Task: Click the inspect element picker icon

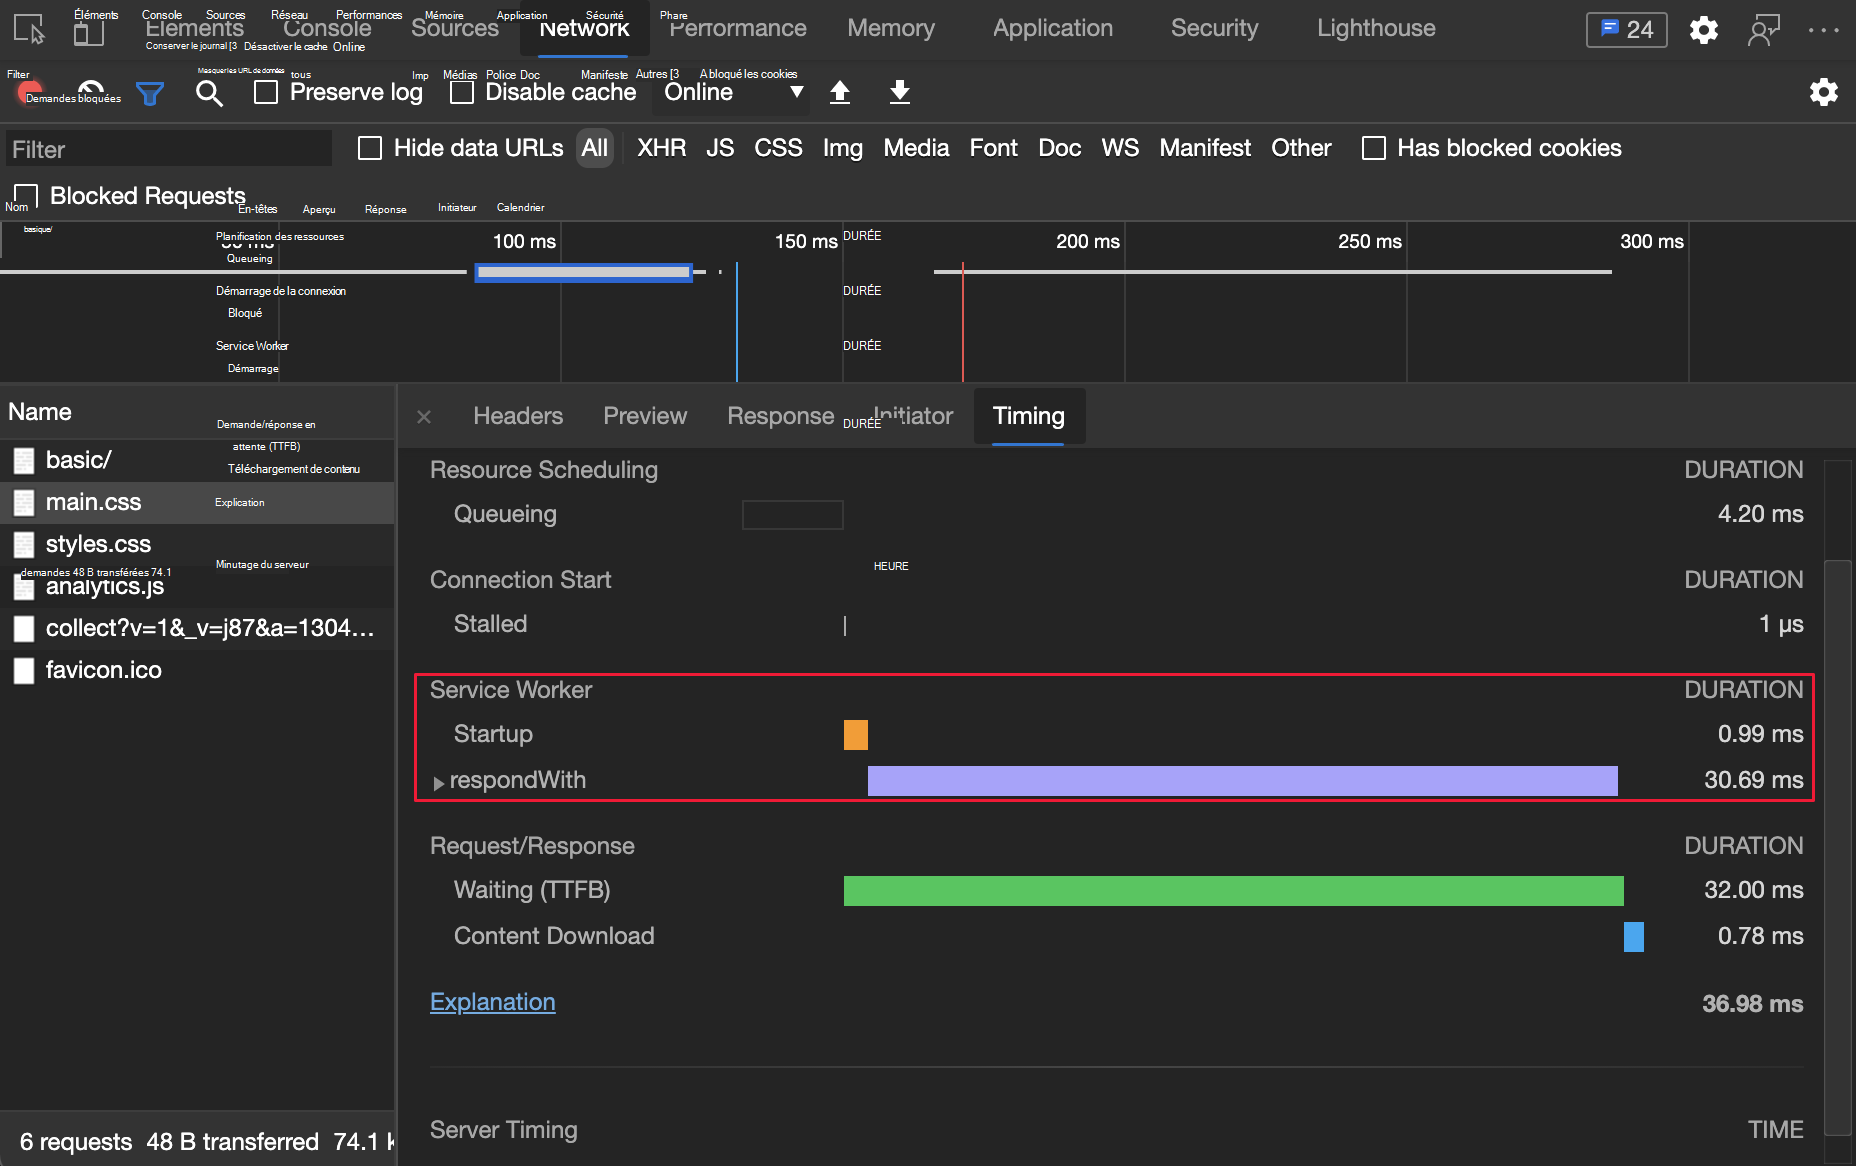Action: pyautogui.click(x=29, y=29)
